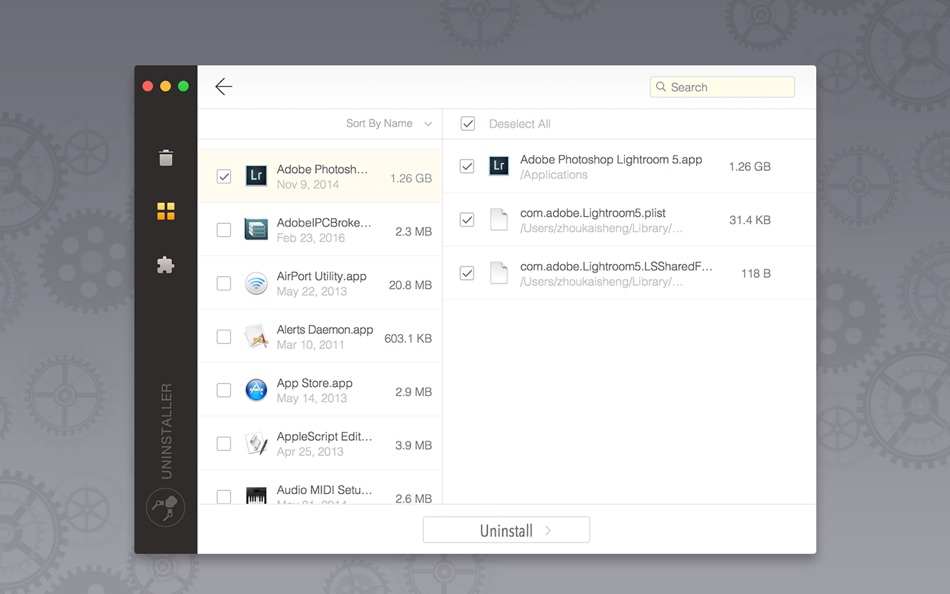
Task: Click the AppleScript Editor icon
Action: pyautogui.click(x=256, y=443)
